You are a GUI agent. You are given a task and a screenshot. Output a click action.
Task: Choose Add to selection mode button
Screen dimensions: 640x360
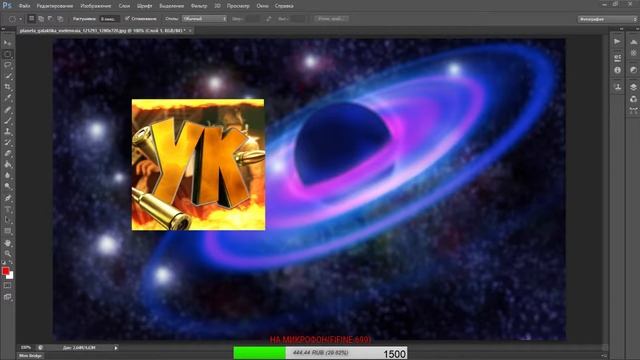click(41, 19)
